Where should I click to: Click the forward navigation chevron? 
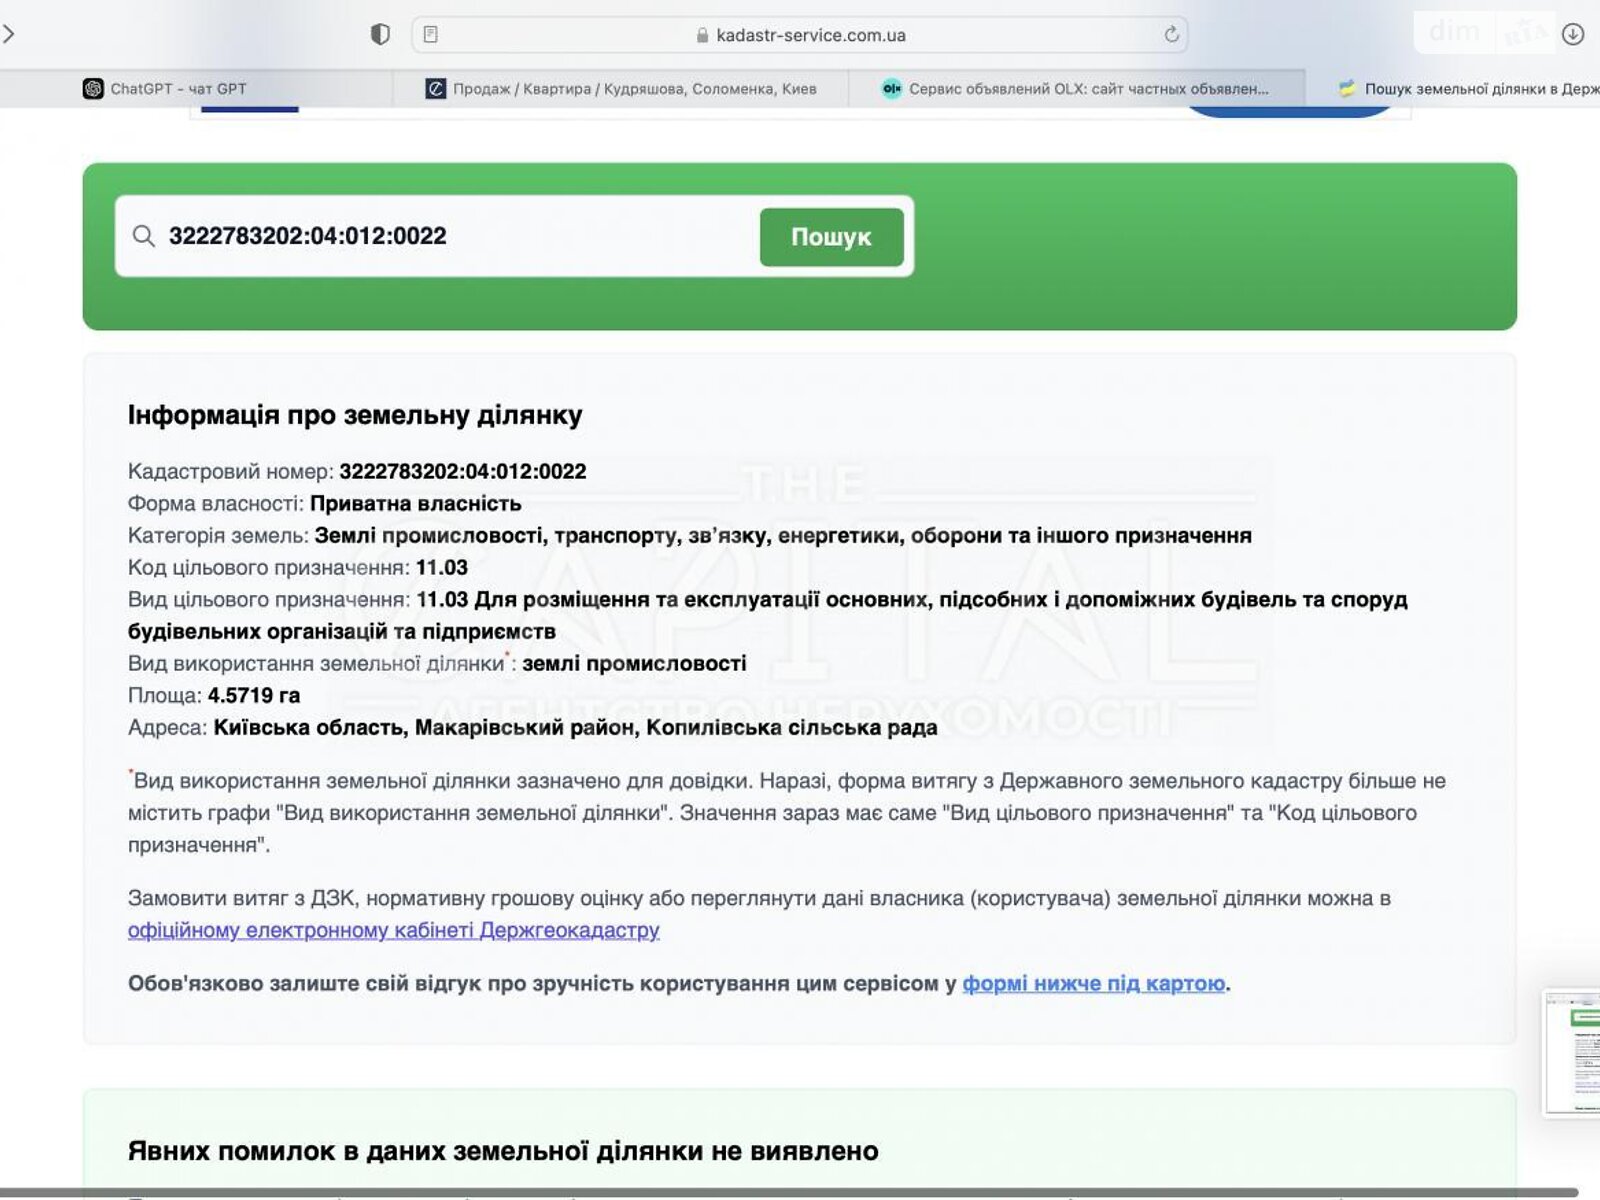click(8, 34)
